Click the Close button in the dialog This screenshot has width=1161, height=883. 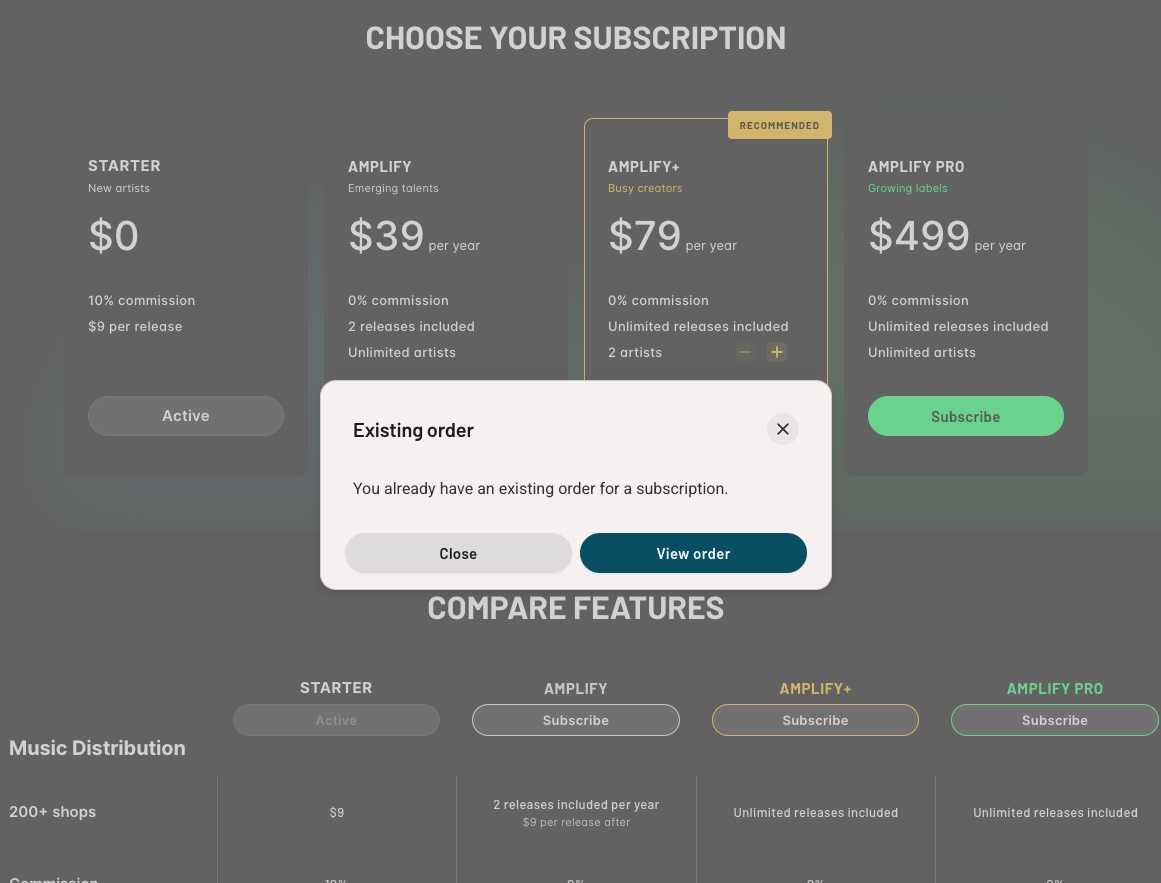[458, 553]
